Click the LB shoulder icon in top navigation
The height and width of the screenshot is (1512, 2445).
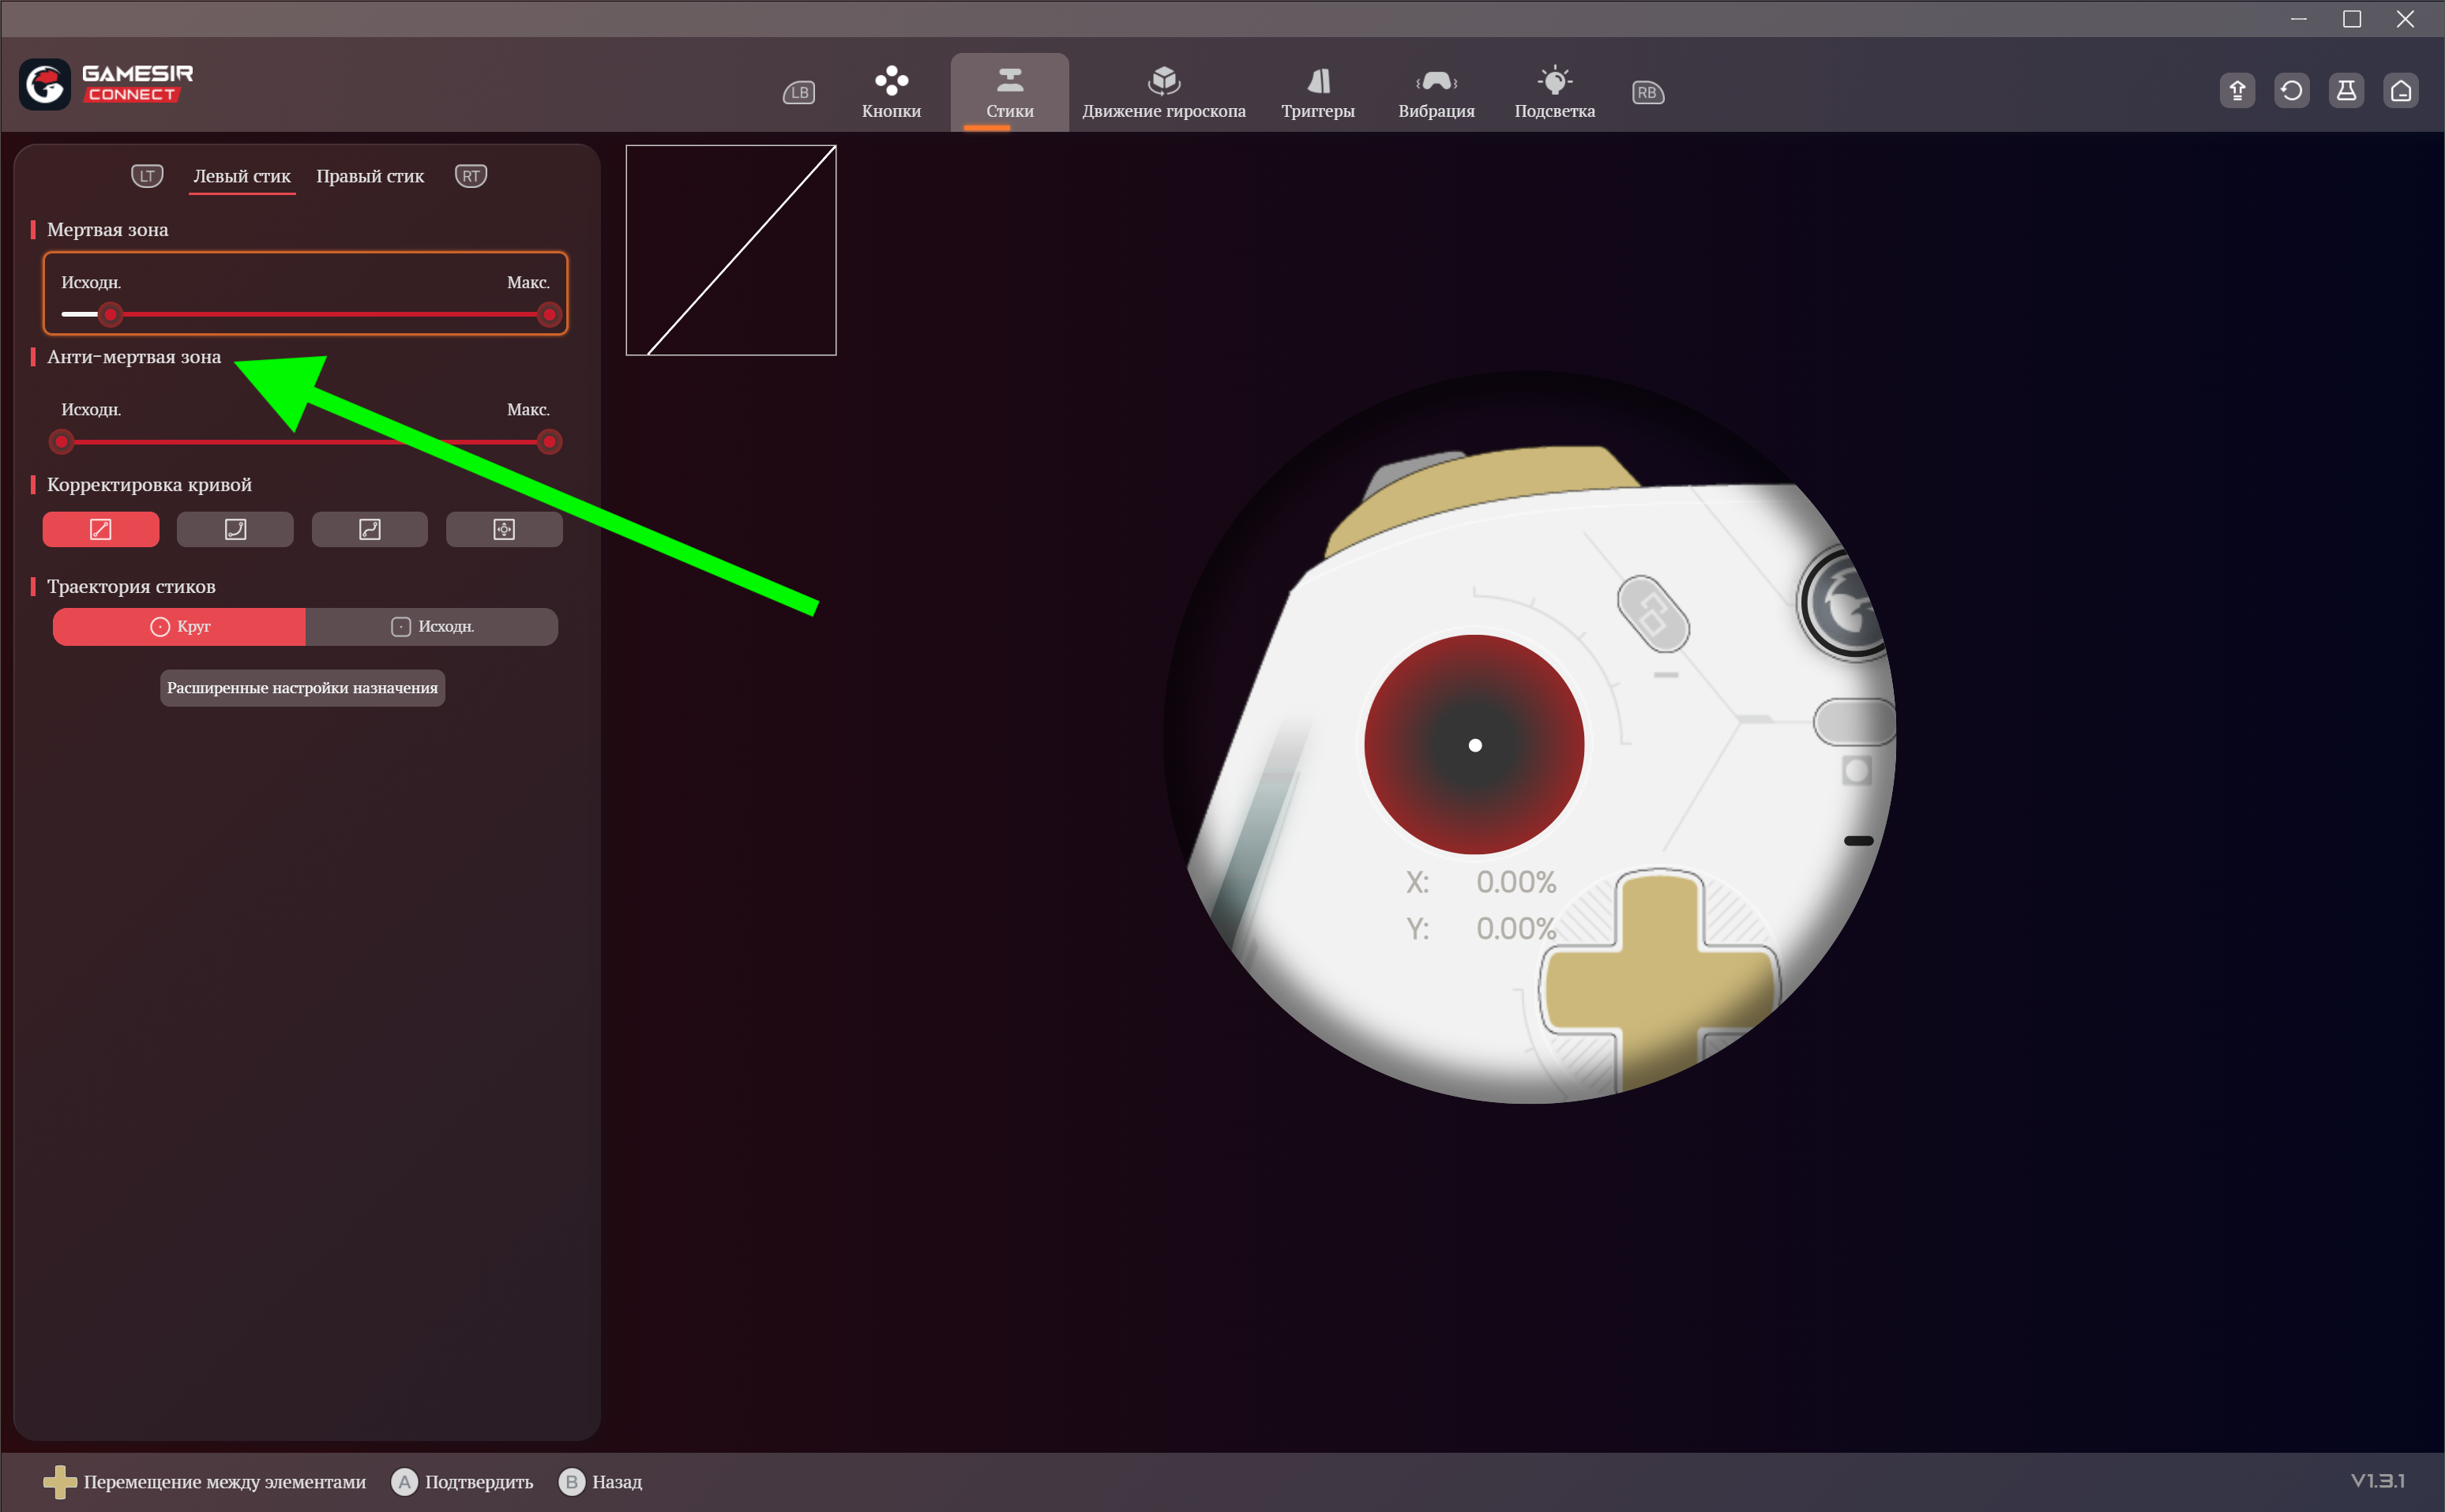[x=798, y=93]
